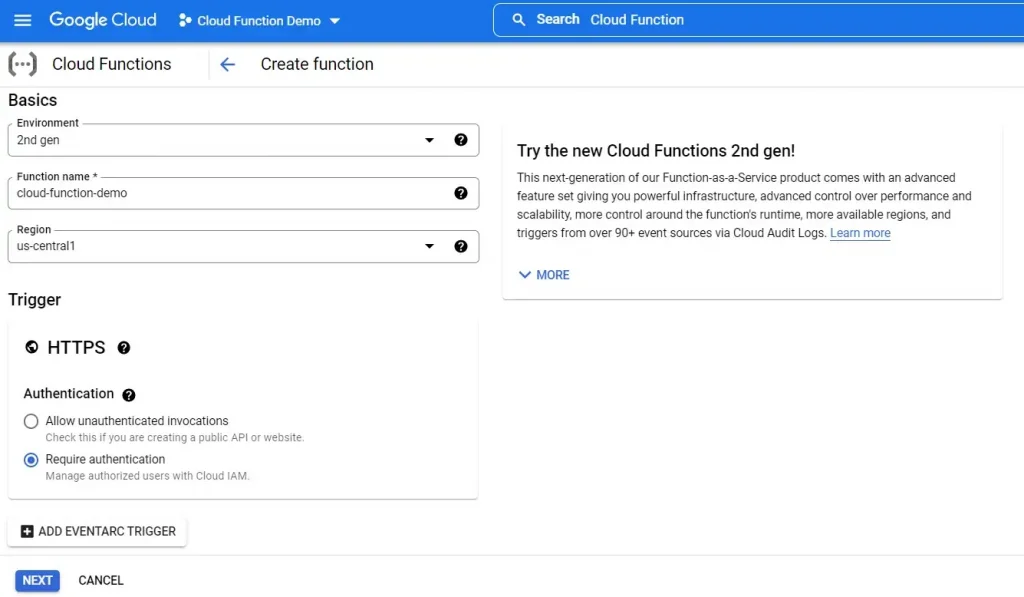
Task: Click the search magnifier icon
Action: coord(519,20)
